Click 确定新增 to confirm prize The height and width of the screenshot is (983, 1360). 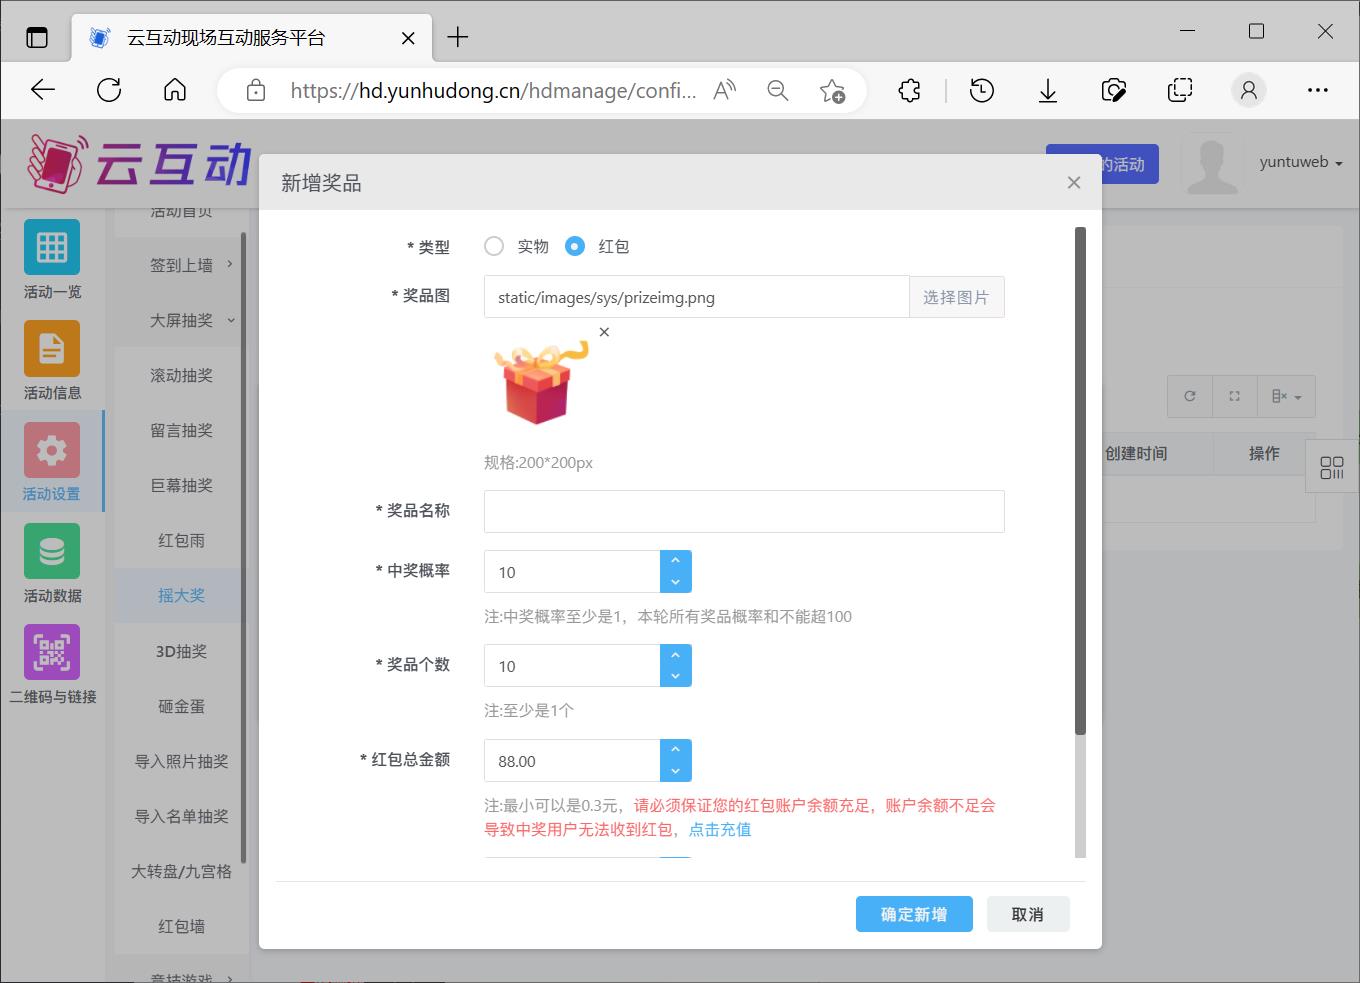tap(914, 914)
